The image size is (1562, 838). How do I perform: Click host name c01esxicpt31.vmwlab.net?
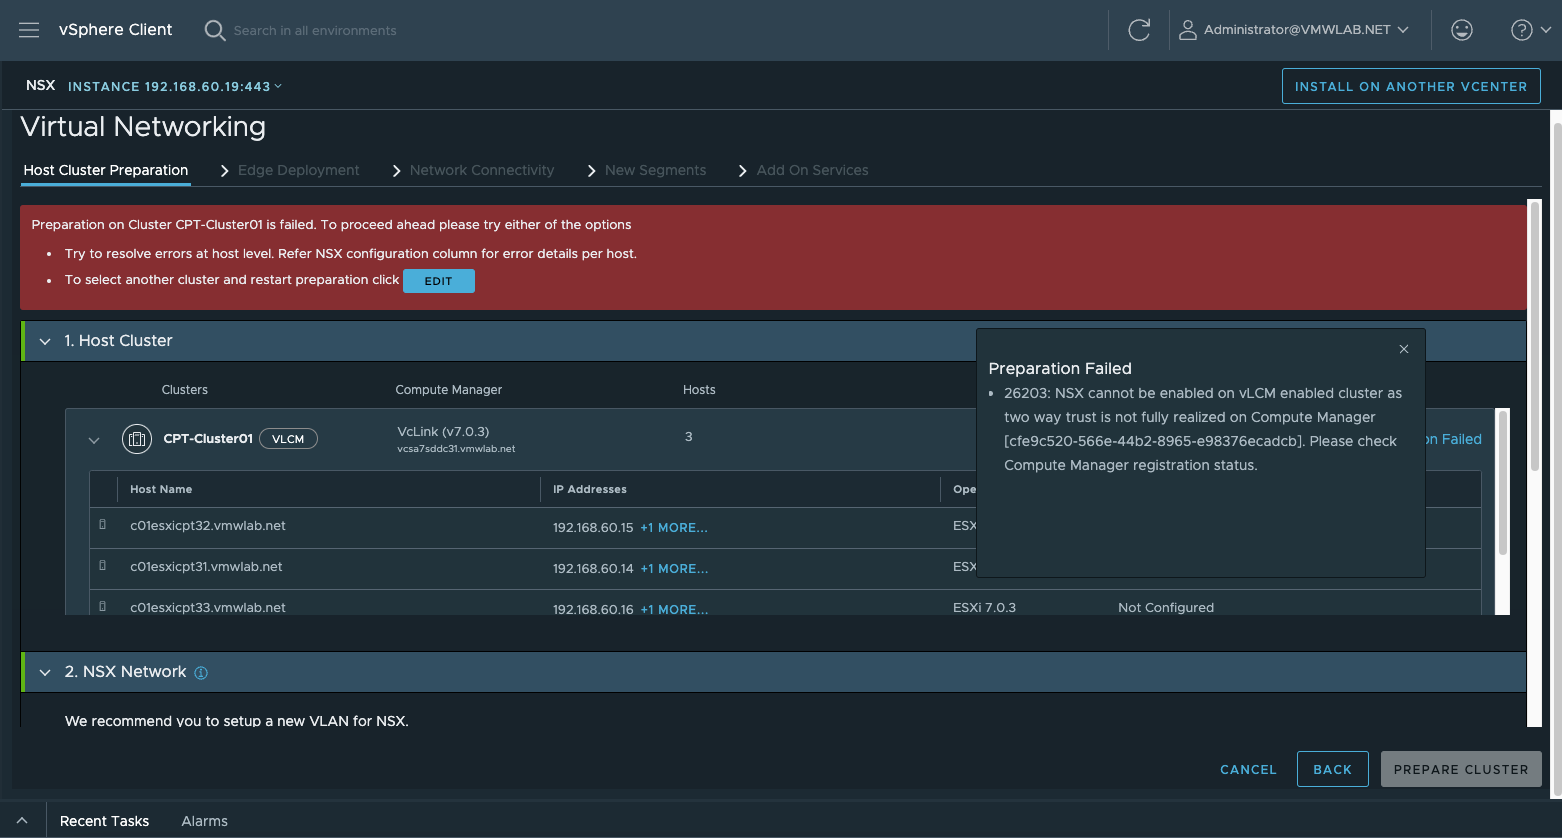(206, 567)
